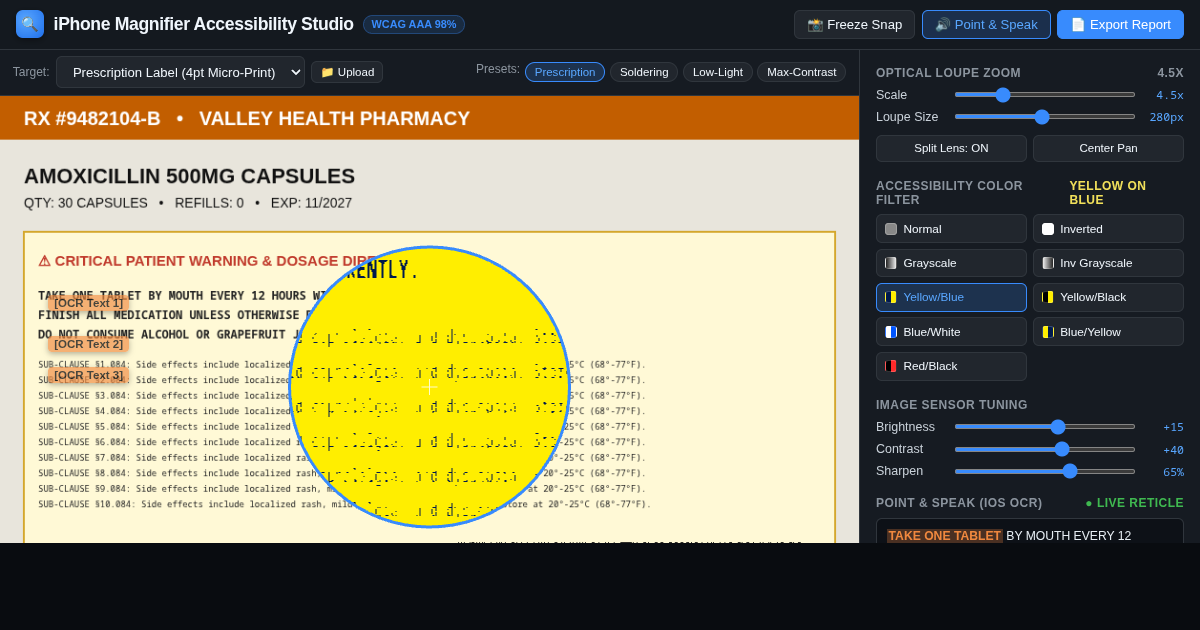This screenshot has height=630, width=1200.
Task: Click the Freeze Snap button
Action: [x=854, y=24]
